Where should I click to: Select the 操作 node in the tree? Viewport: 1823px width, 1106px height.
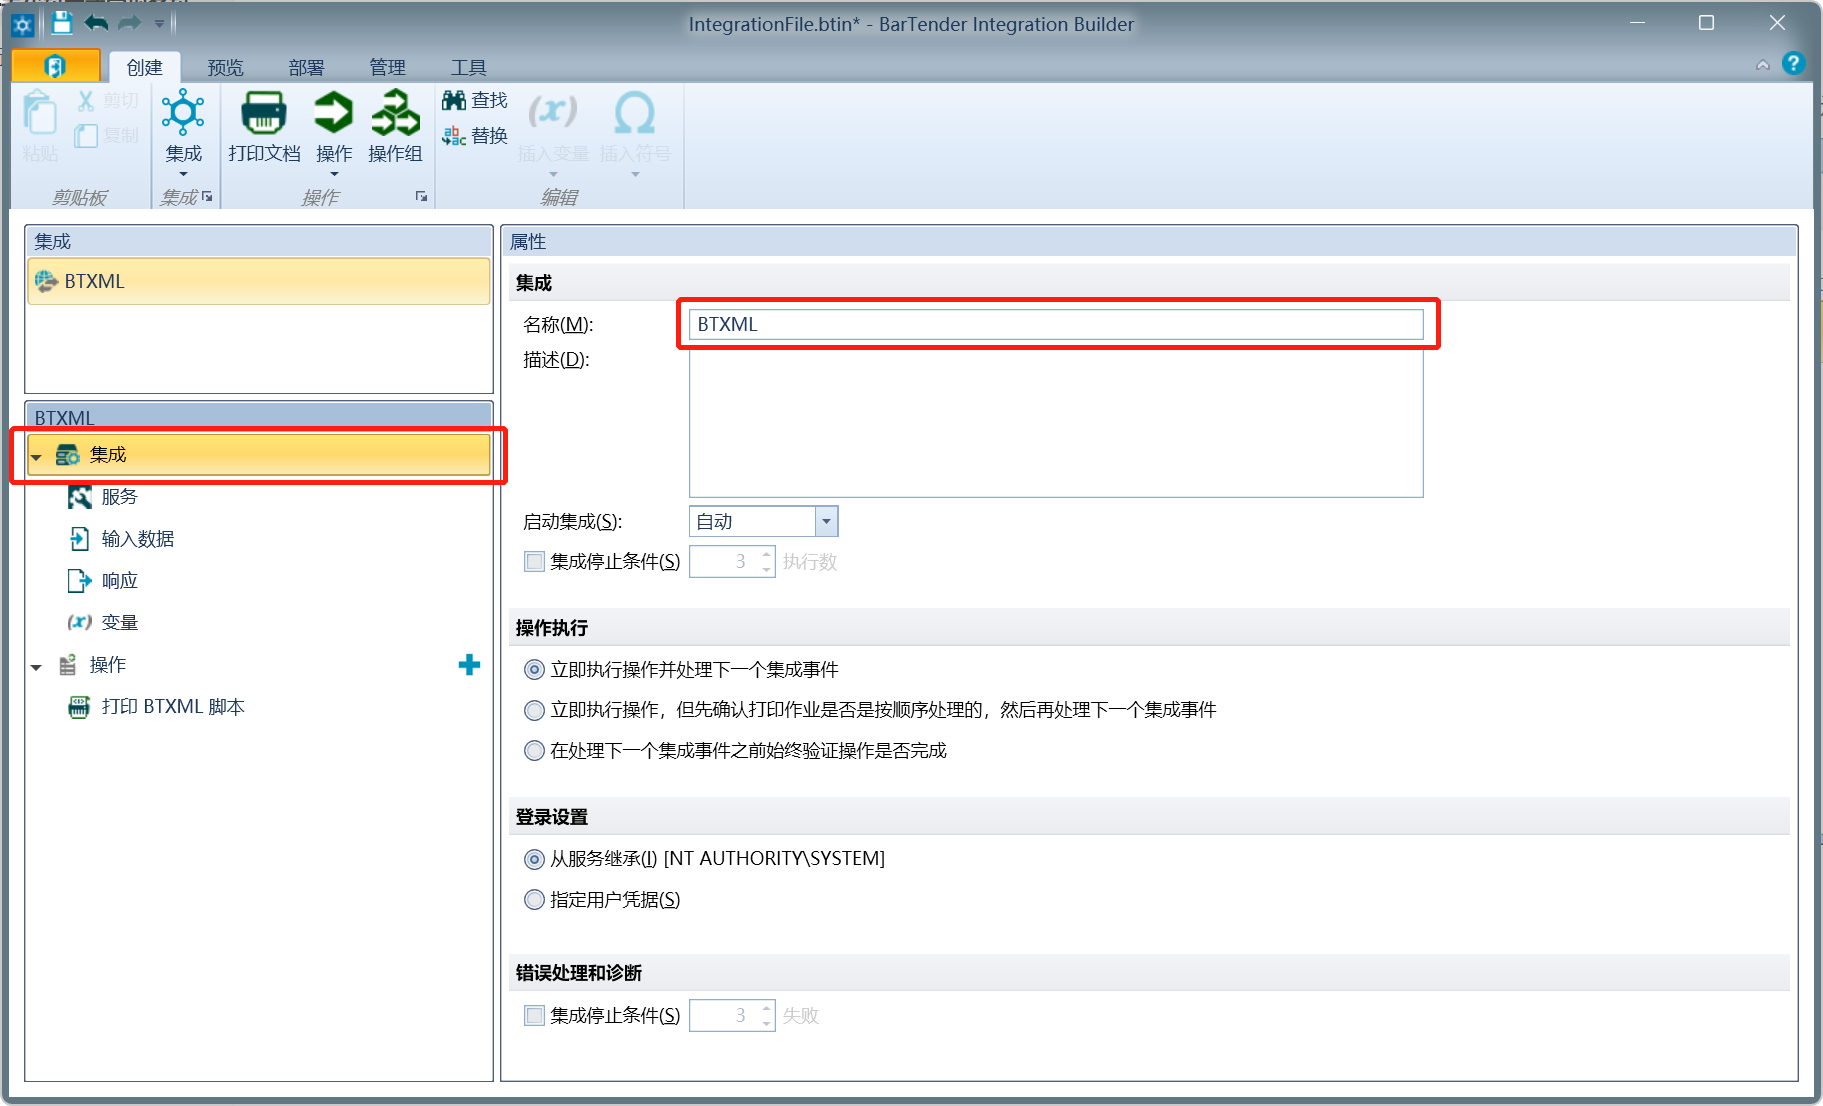point(107,665)
